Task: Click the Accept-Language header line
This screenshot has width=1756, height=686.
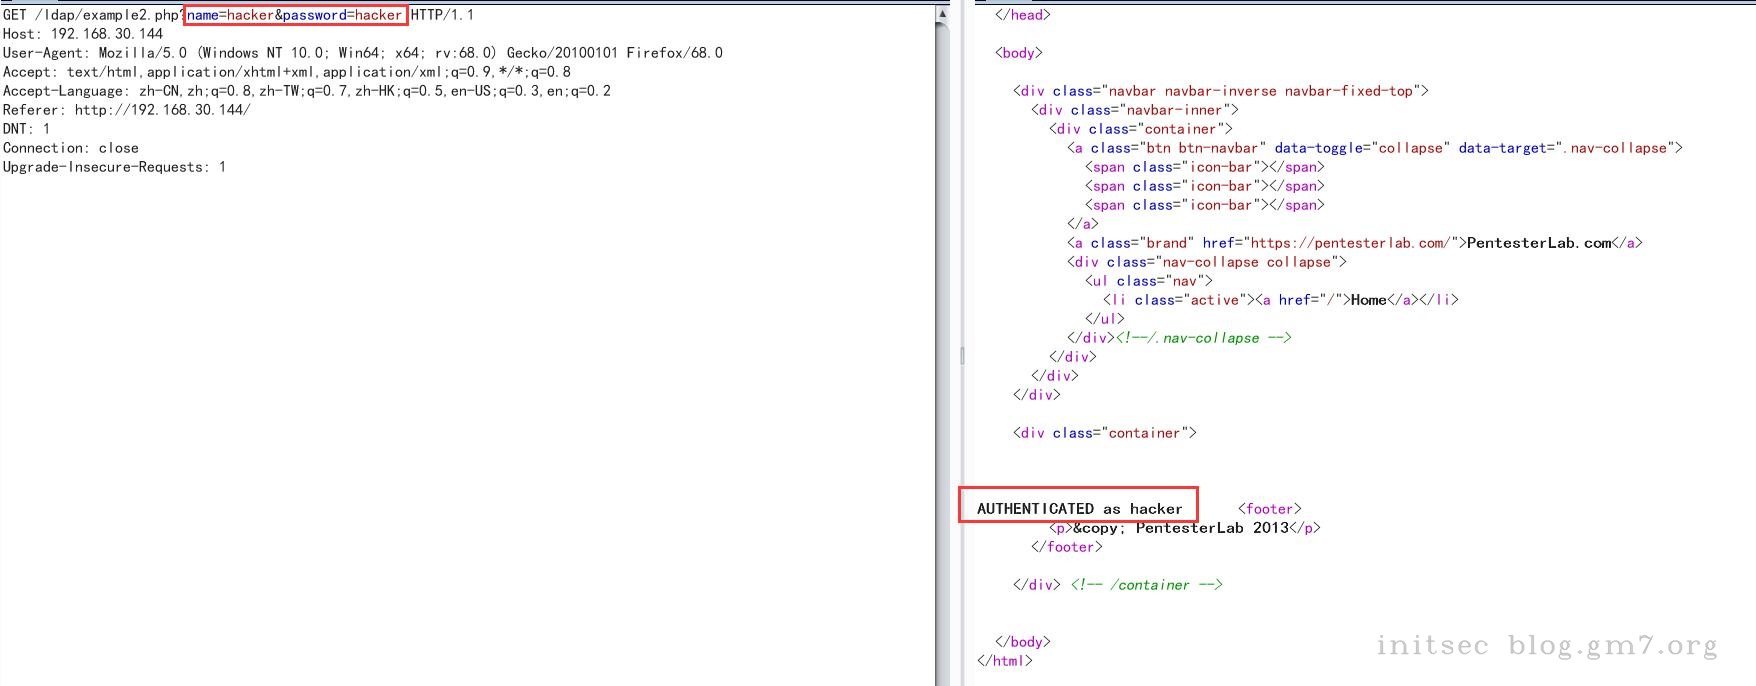Action: pos(307,91)
